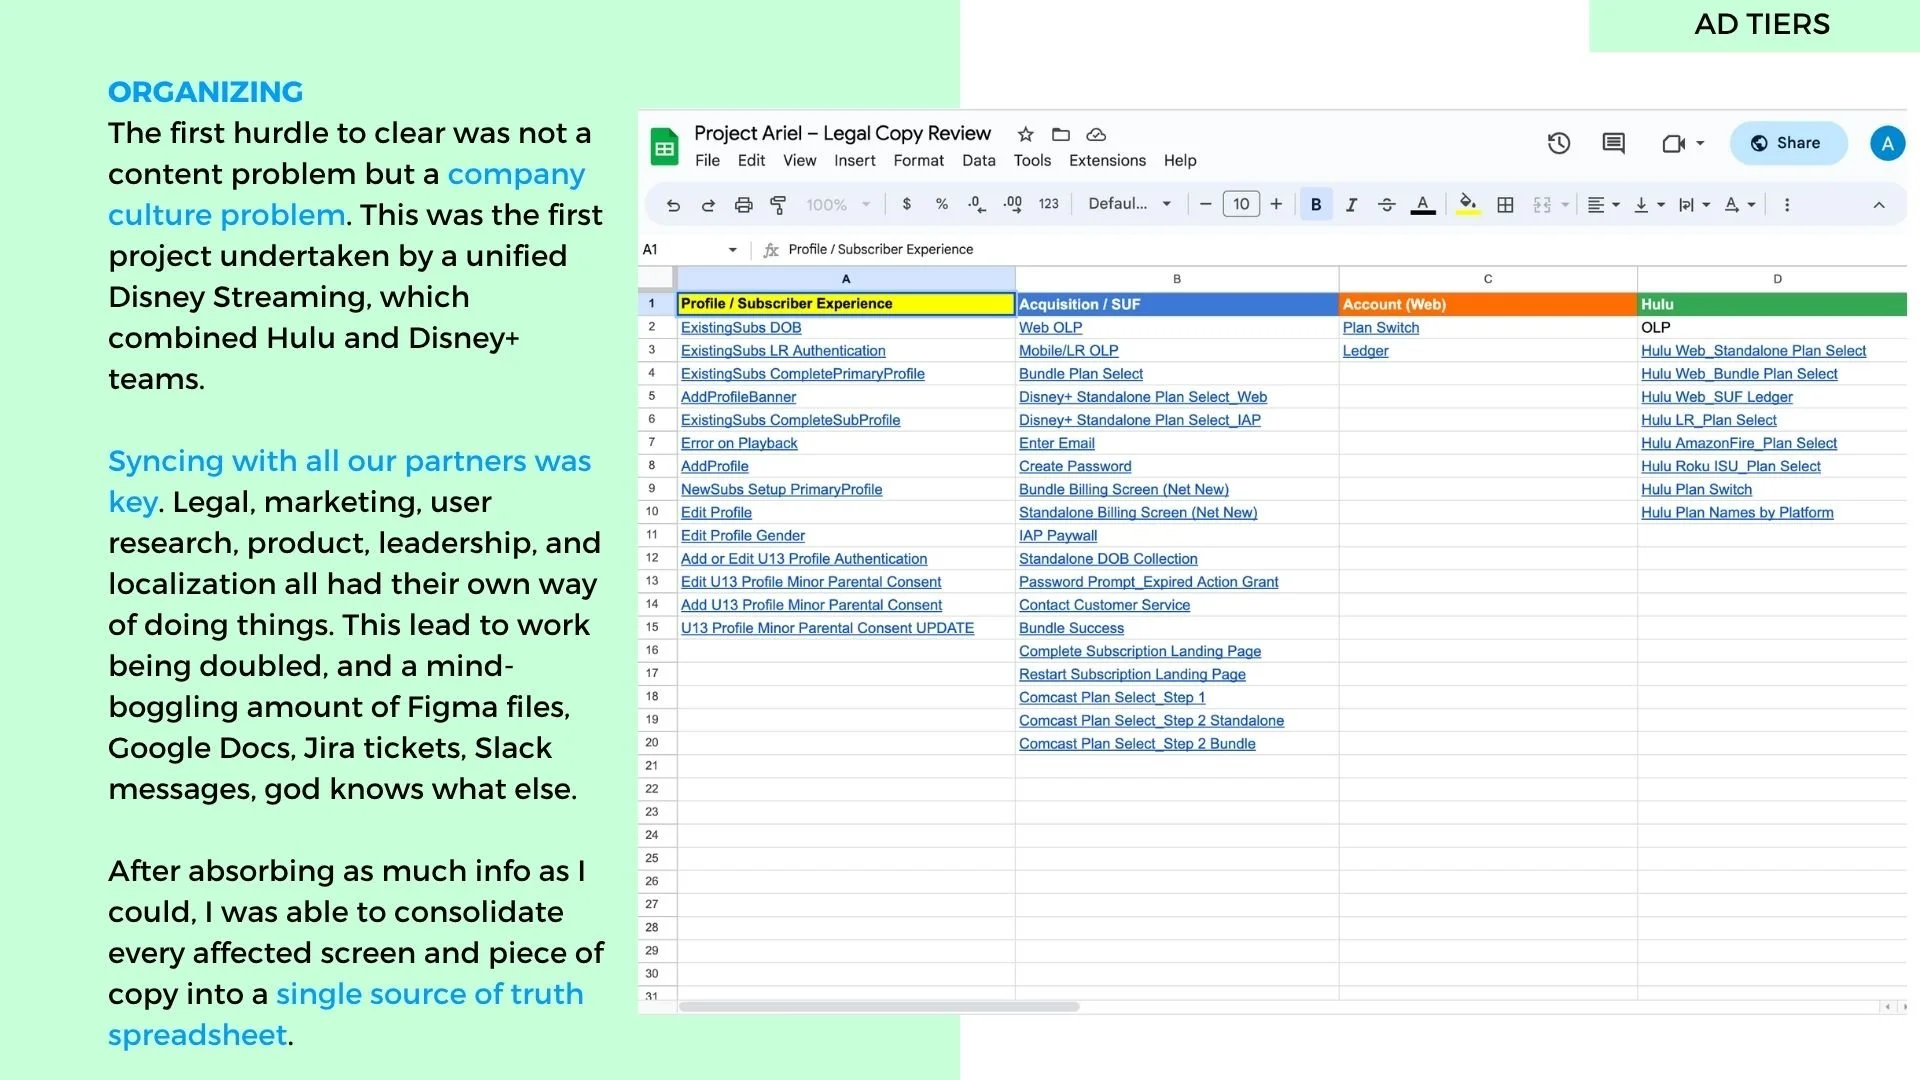
Task: Click the Google Sheets home icon
Action: (x=664, y=146)
